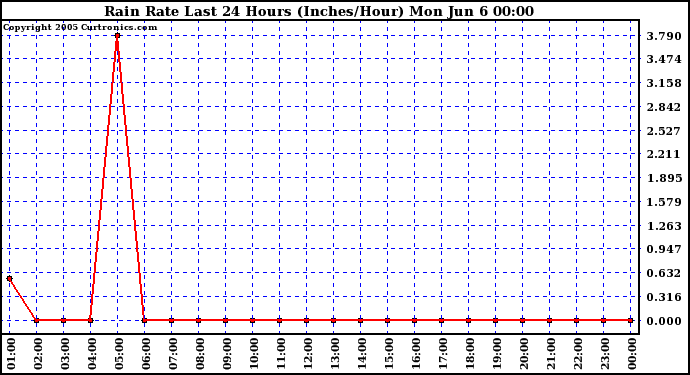Click the x-axis label 16:00

click(x=415, y=353)
